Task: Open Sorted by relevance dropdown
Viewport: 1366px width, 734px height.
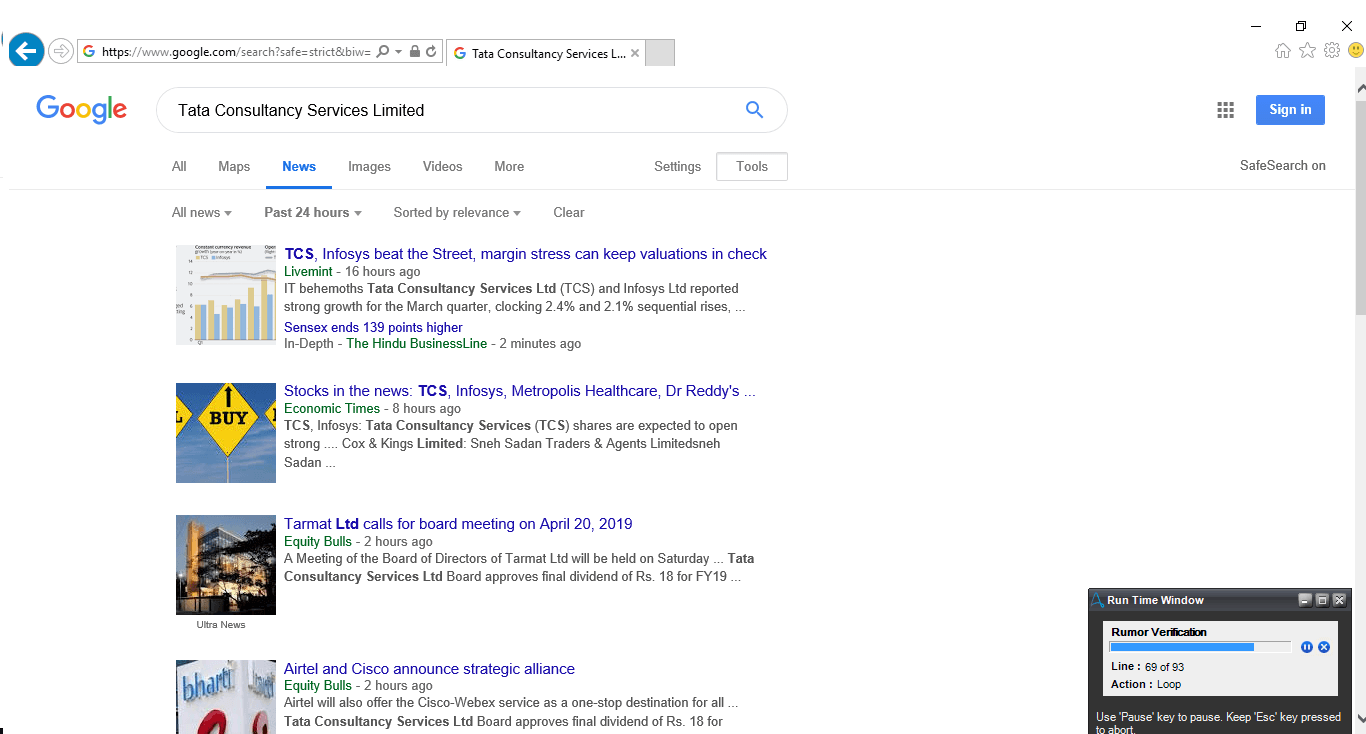Action: (457, 212)
